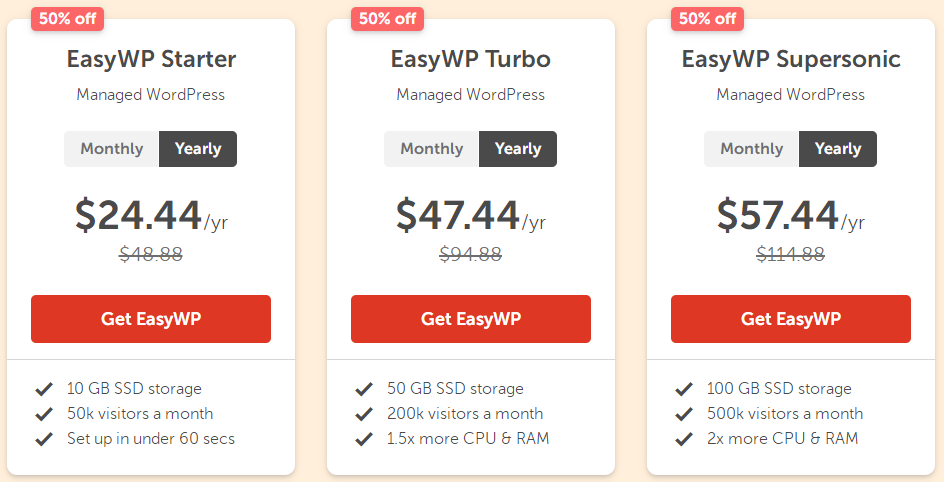This screenshot has height=482, width=944.
Task: Click checkmark beside 50k visitors a month
Action: (x=44, y=414)
